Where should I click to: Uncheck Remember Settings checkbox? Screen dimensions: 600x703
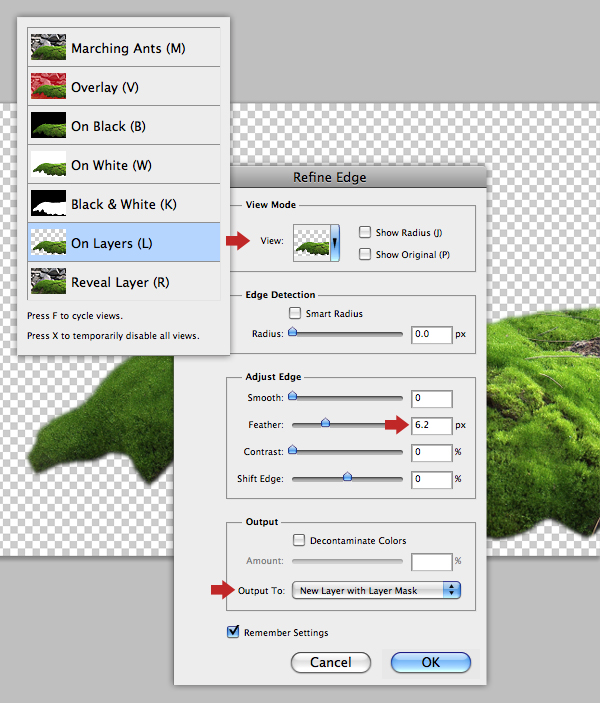[233, 632]
